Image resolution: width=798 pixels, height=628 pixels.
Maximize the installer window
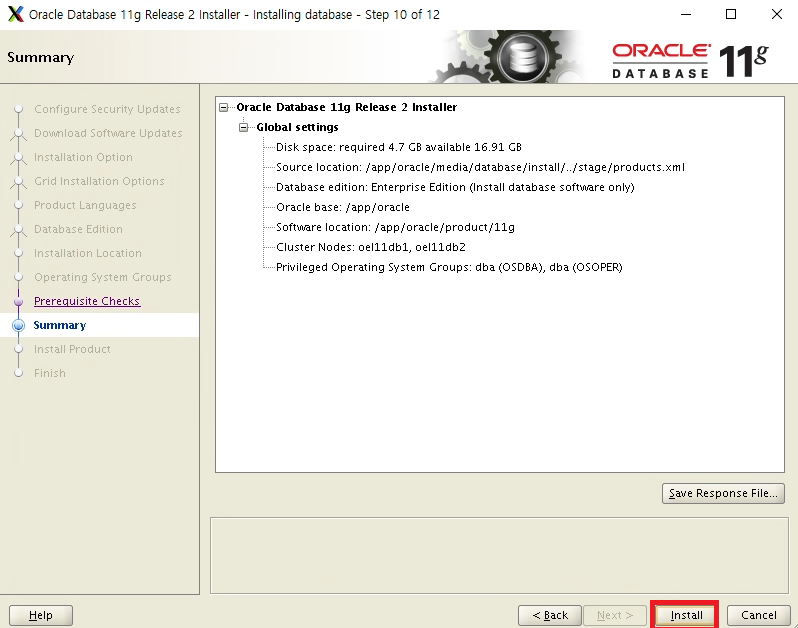pos(731,14)
